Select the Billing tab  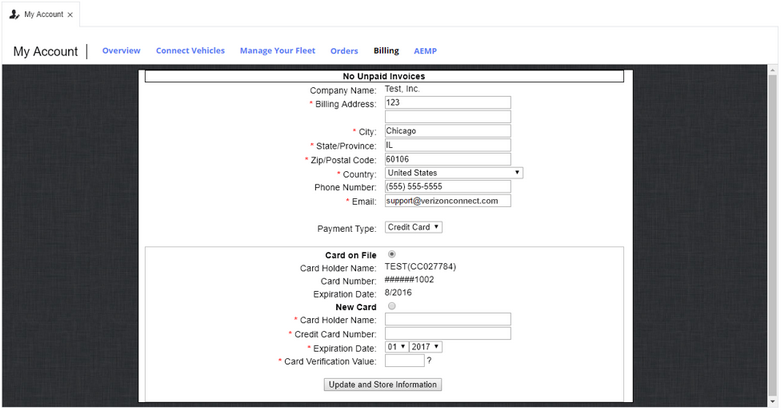386,51
